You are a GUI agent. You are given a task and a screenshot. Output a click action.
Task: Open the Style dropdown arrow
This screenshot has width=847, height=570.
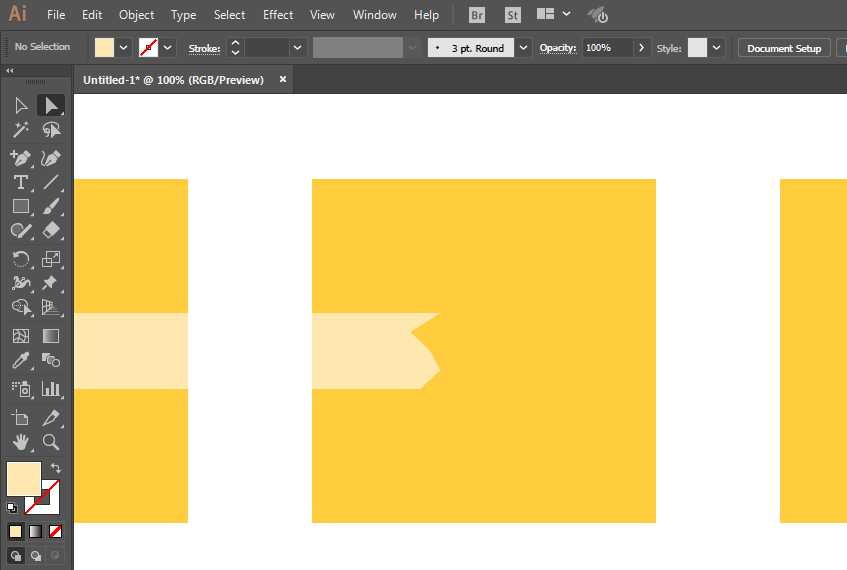click(716, 48)
